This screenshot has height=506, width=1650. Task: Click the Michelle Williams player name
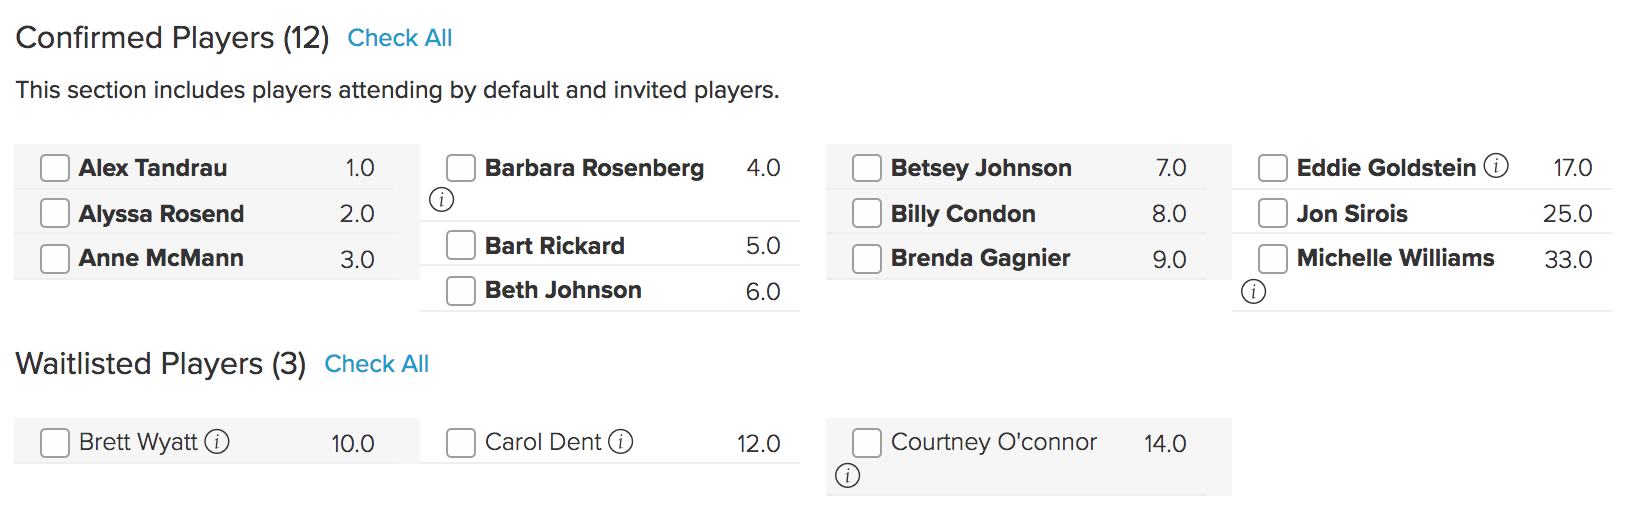(x=1396, y=258)
